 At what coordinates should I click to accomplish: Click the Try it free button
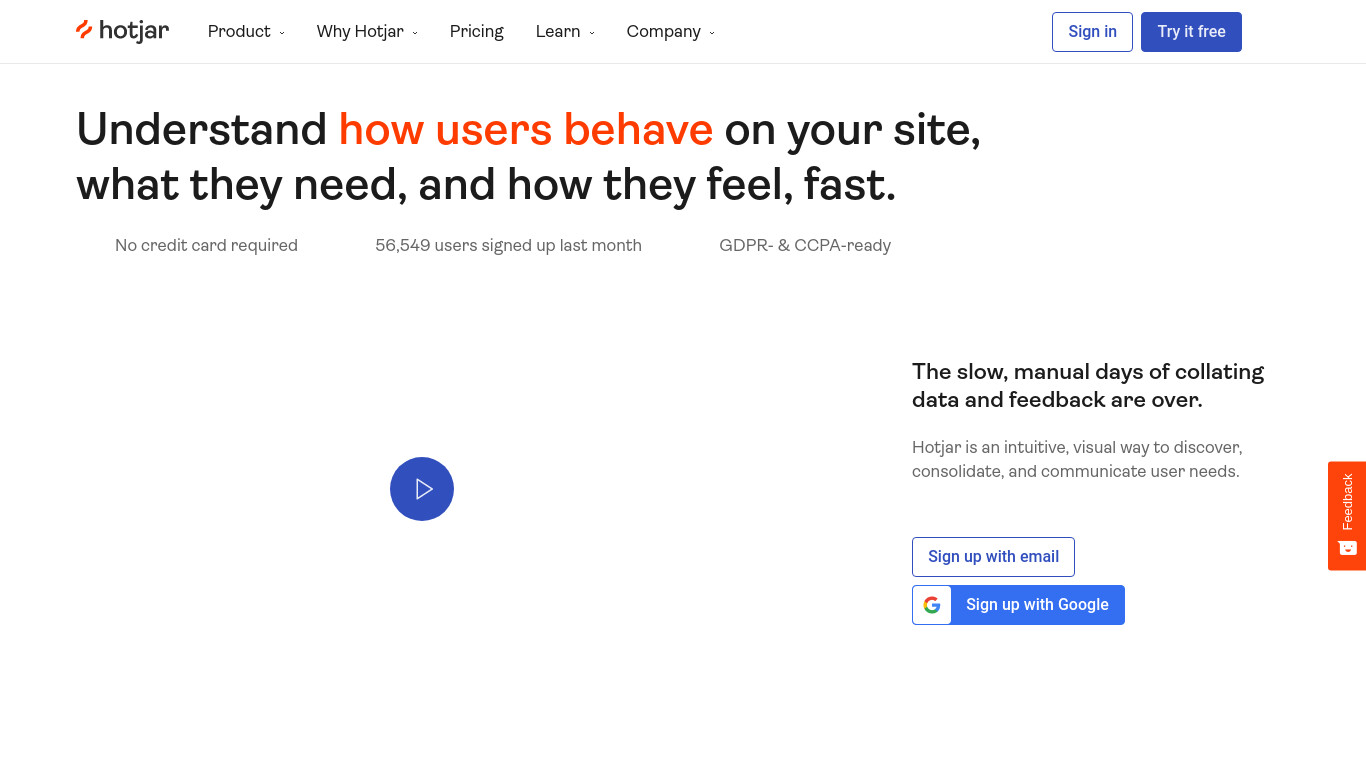click(x=1191, y=32)
